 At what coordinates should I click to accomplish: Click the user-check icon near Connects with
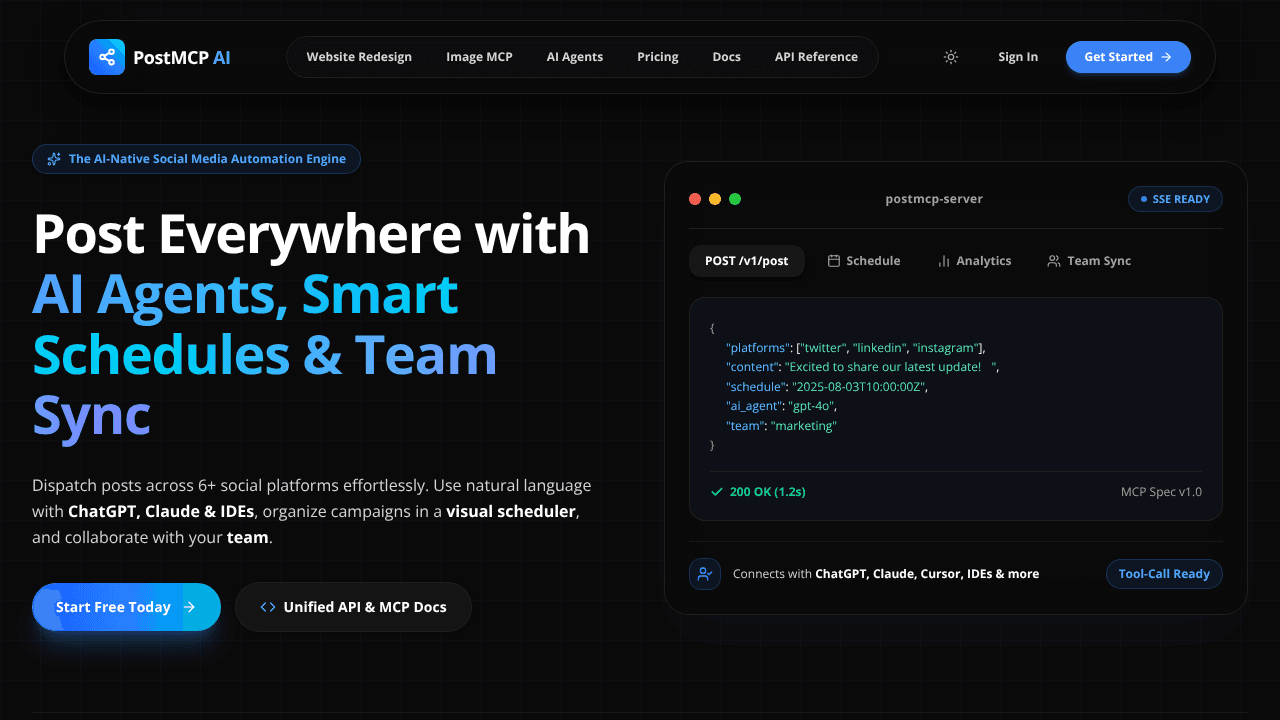[x=705, y=574]
